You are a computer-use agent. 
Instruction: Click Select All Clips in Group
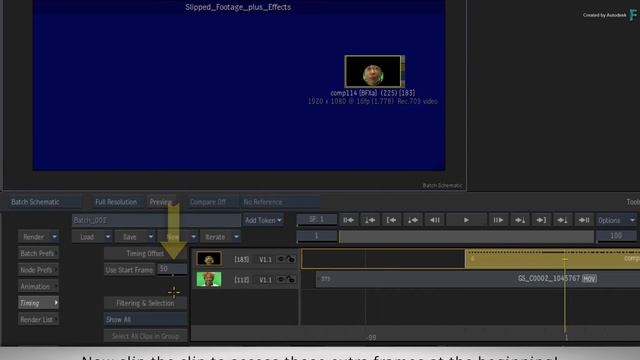point(145,336)
